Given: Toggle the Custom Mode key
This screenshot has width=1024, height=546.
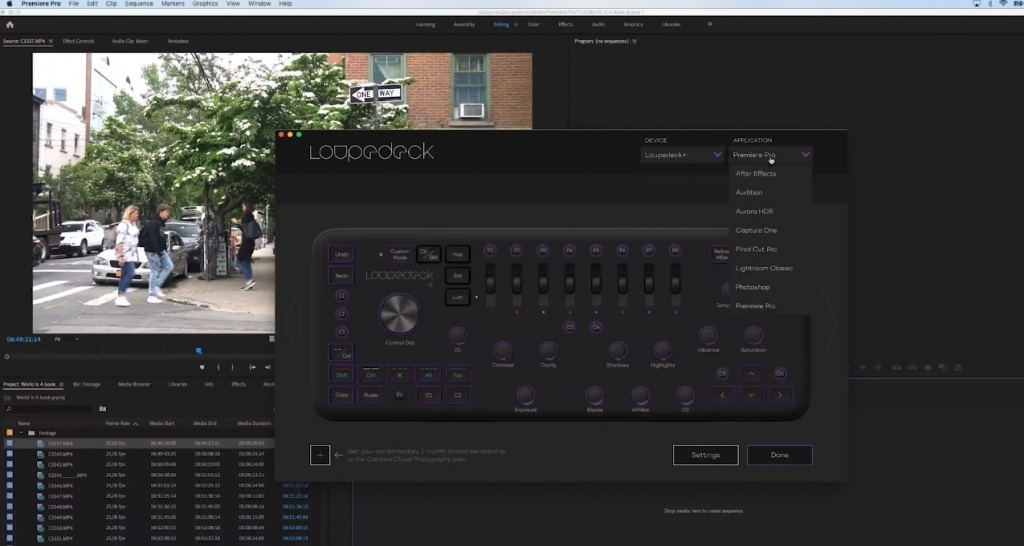Looking at the screenshot, I should (399, 254).
